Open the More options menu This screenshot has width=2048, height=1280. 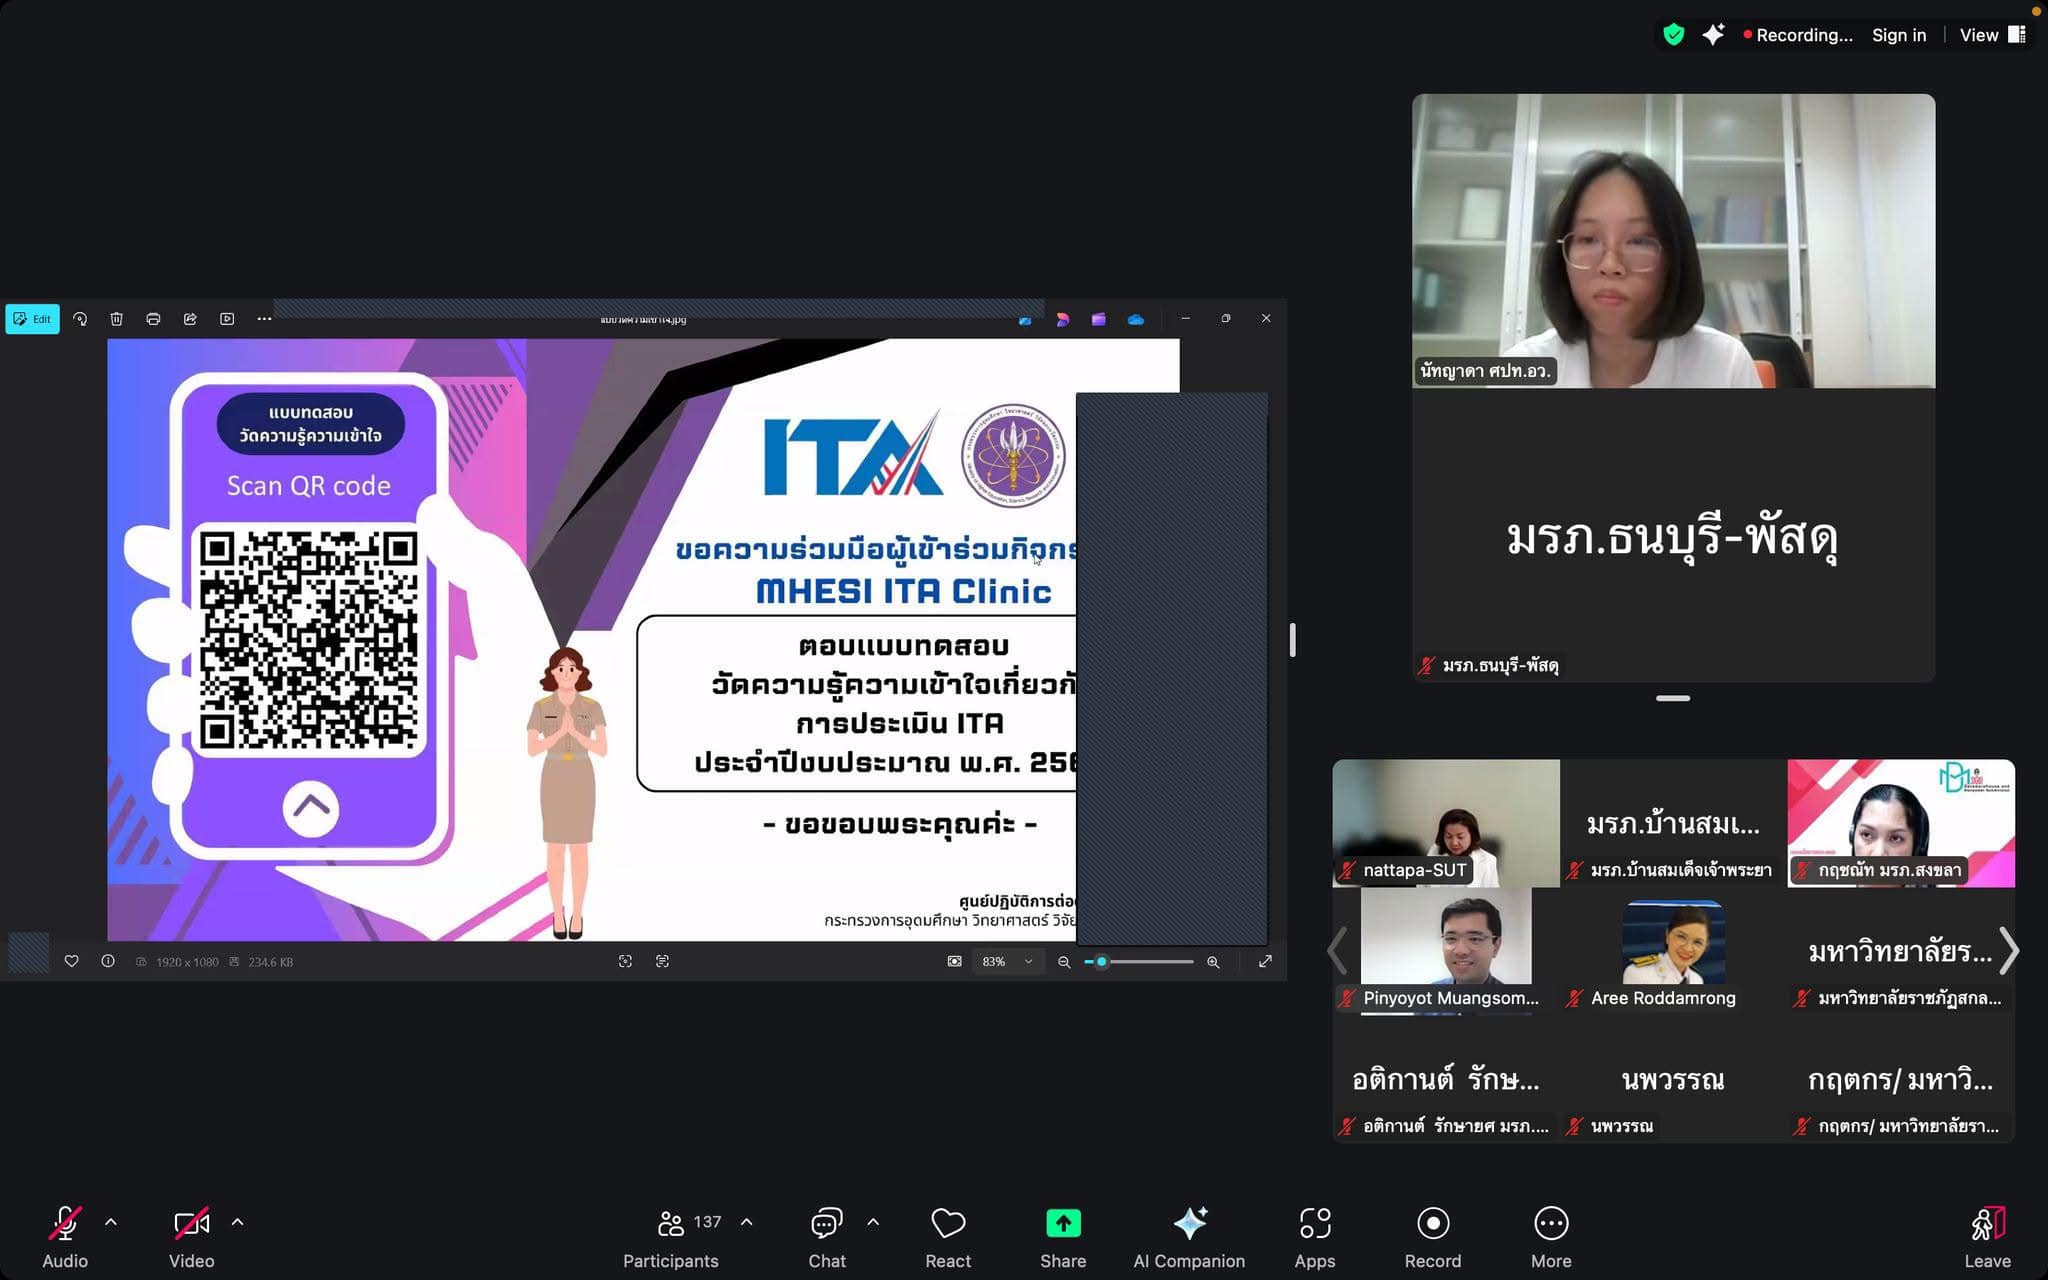click(x=1551, y=1237)
